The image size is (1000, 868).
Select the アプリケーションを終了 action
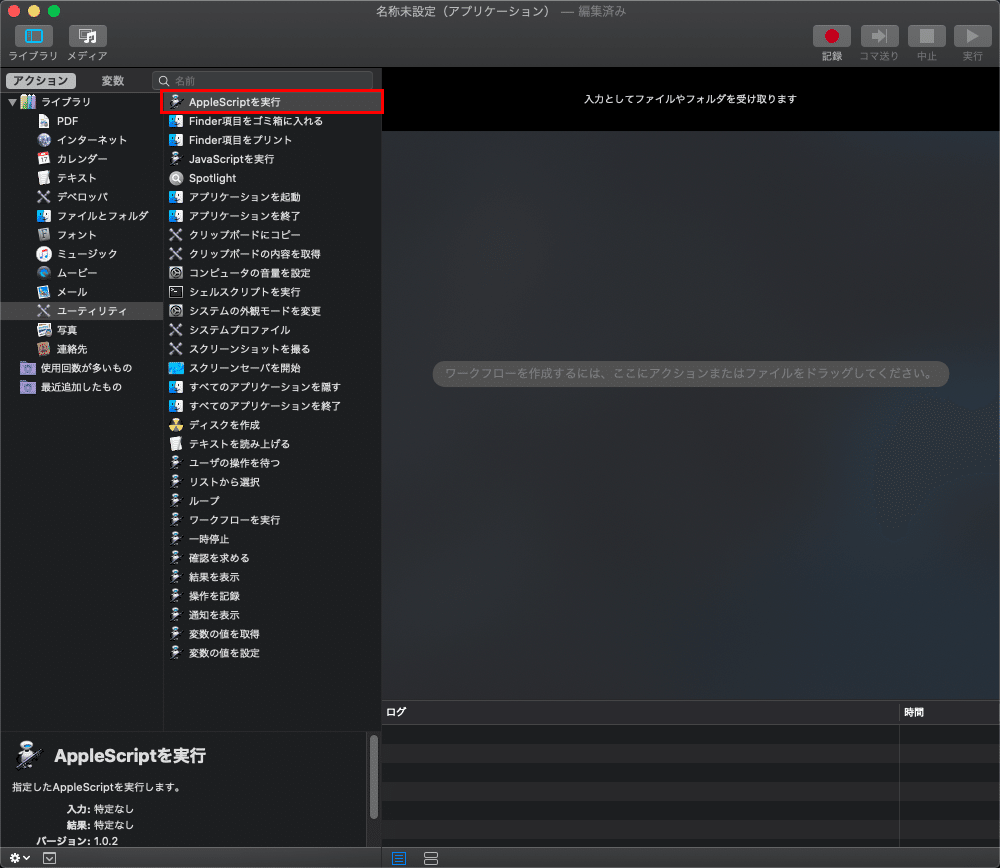click(272, 216)
